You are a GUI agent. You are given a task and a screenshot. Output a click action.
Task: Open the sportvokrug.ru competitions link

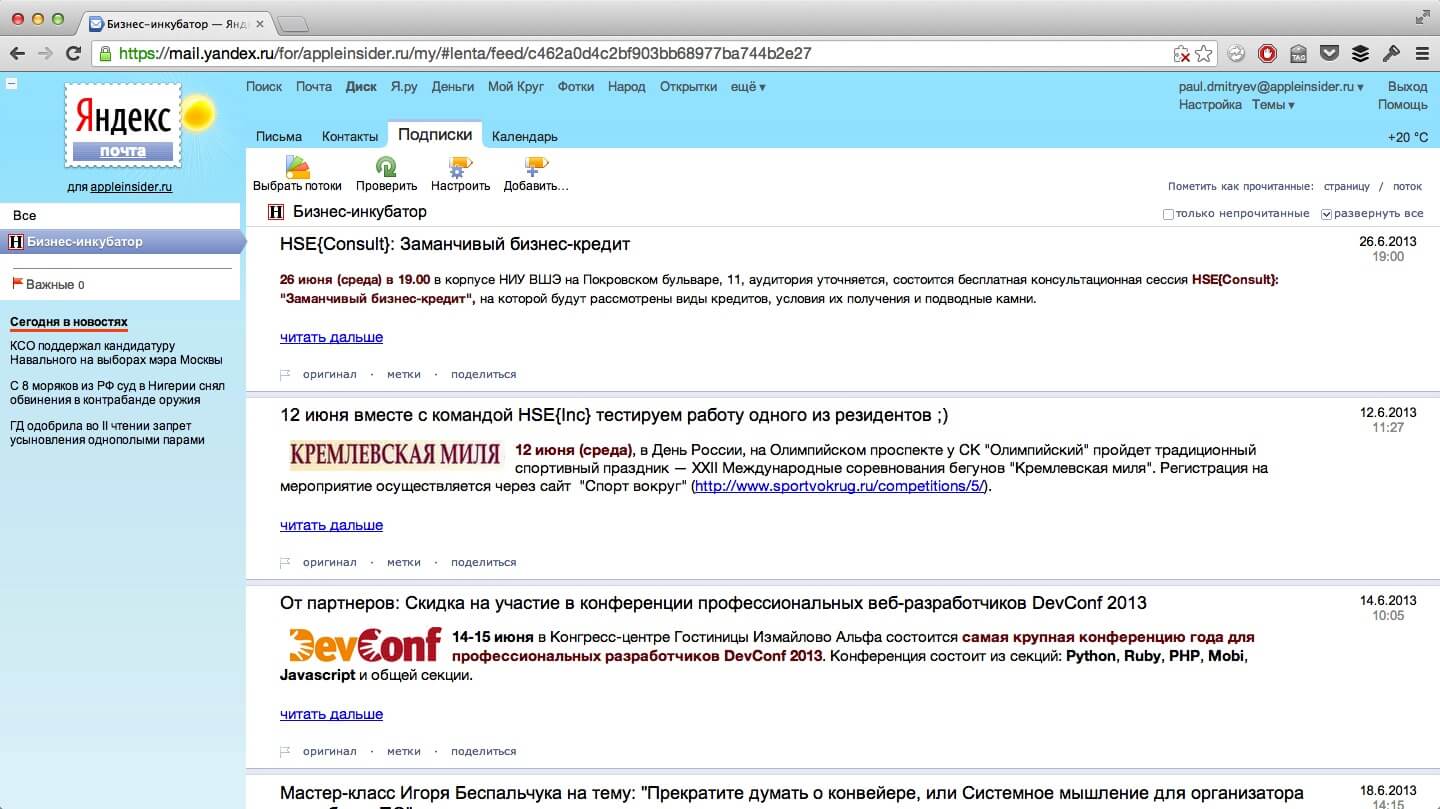[x=840, y=486]
